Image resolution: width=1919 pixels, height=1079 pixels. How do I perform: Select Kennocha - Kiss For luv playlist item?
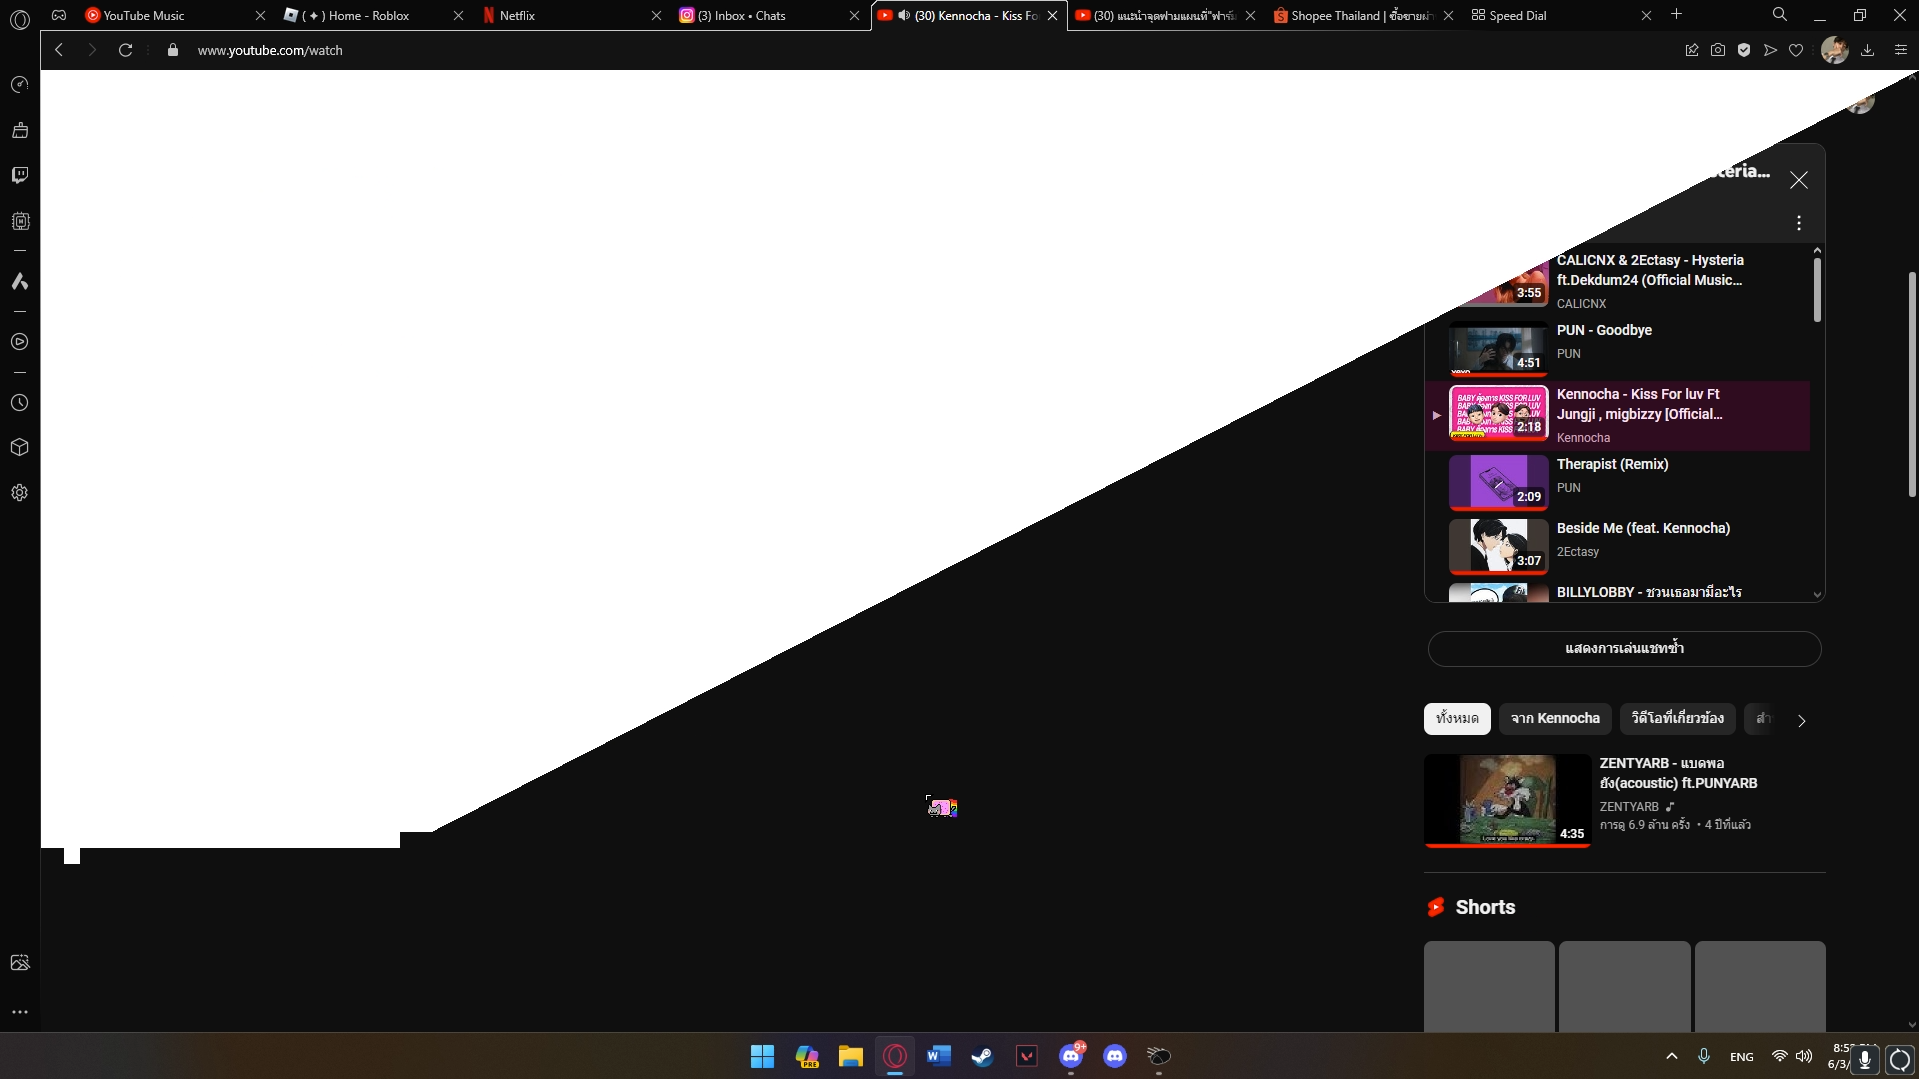pyautogui.click(x=1618, y=414)
